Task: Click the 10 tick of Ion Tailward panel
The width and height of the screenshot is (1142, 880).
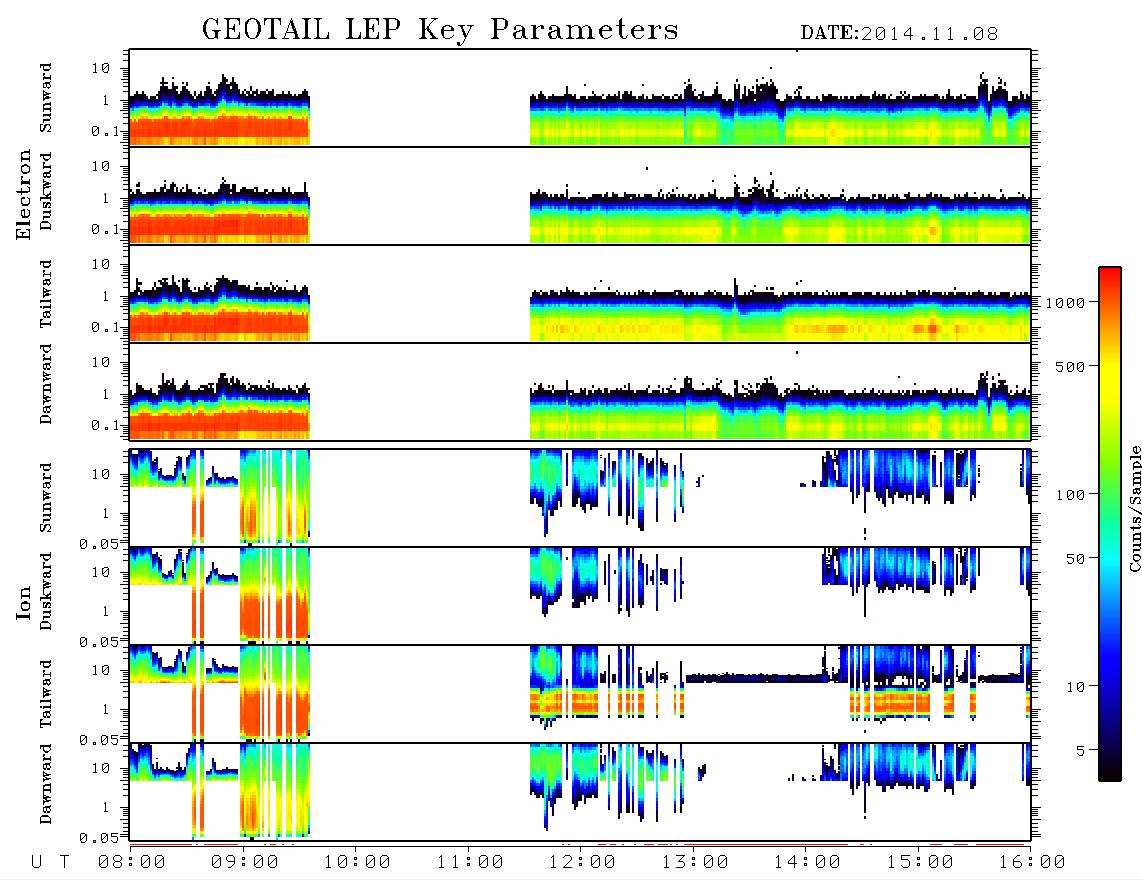Action: [101, 670]
